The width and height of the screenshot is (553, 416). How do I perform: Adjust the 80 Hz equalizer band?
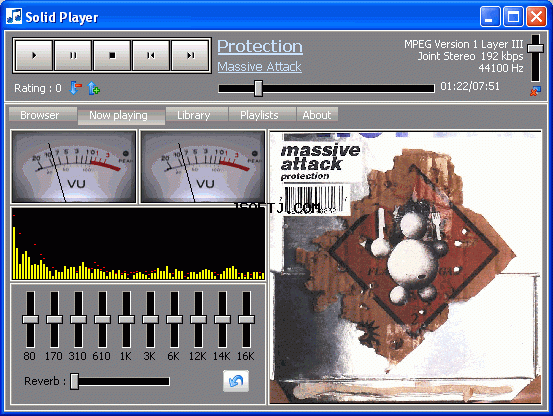coord(30,319)
